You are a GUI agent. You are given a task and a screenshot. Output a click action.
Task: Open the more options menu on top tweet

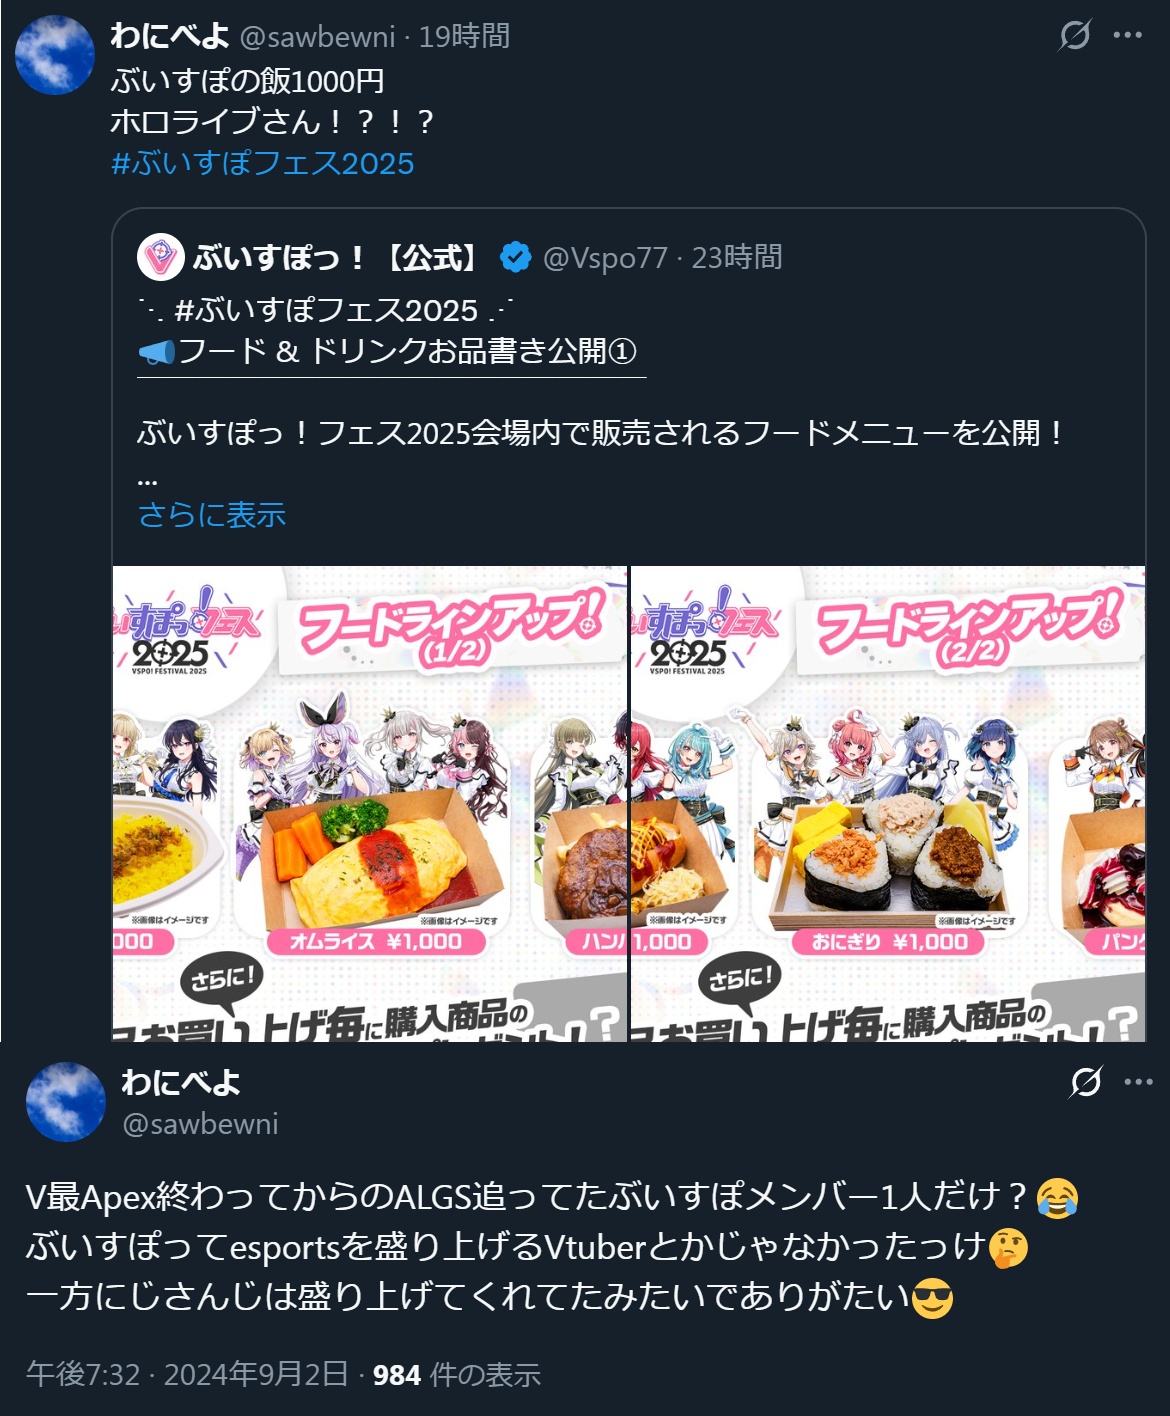tap(1127, 35)
